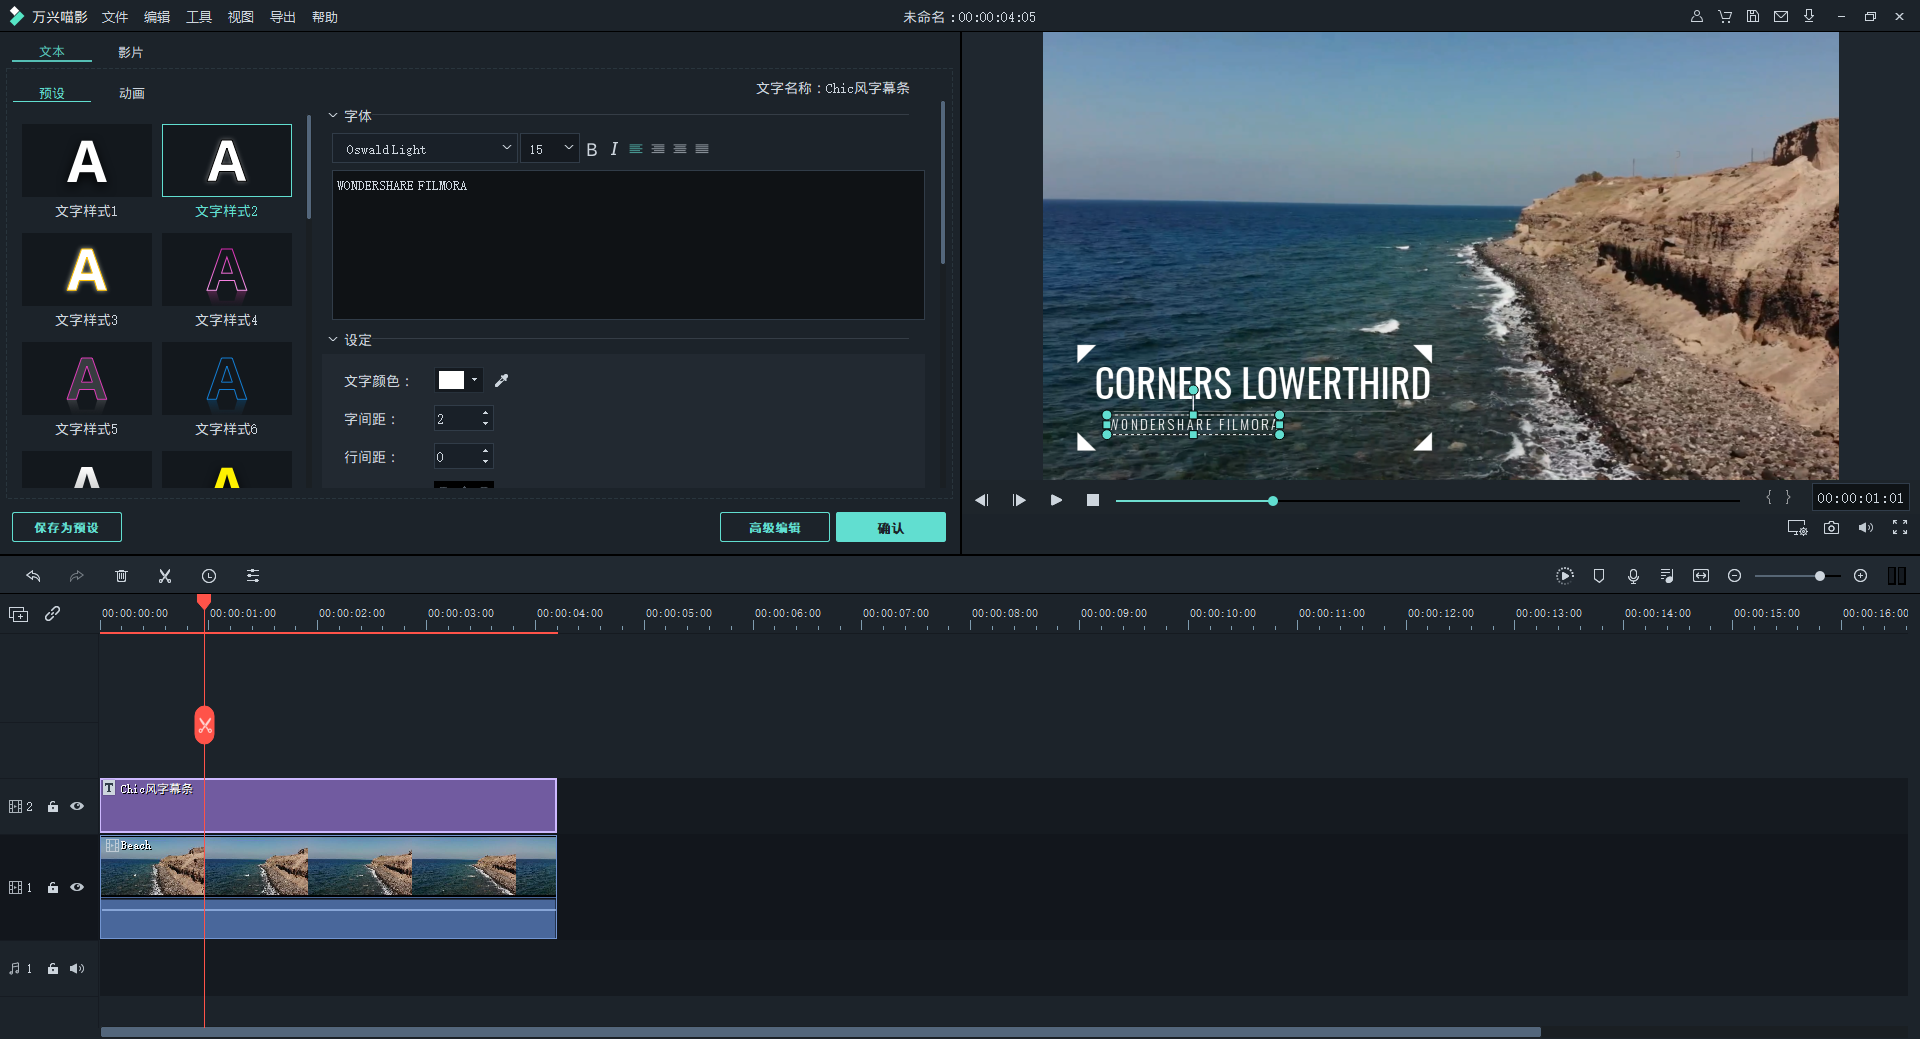Click the delete trash icon

[121, 576]
